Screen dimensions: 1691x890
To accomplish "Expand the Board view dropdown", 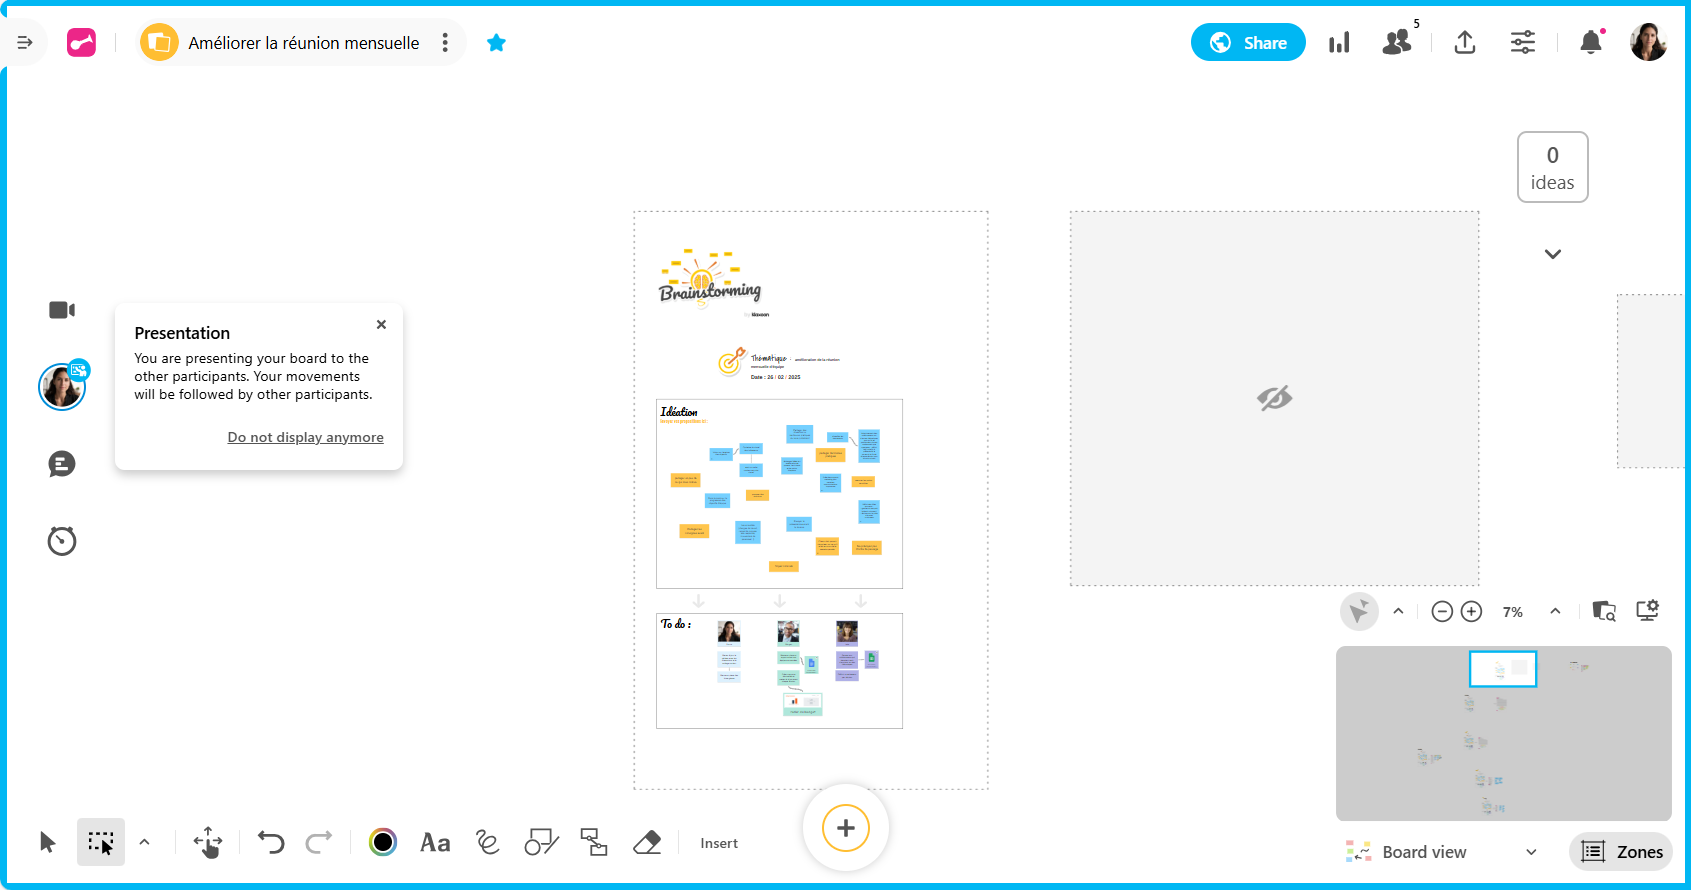I will point(1530,852).
